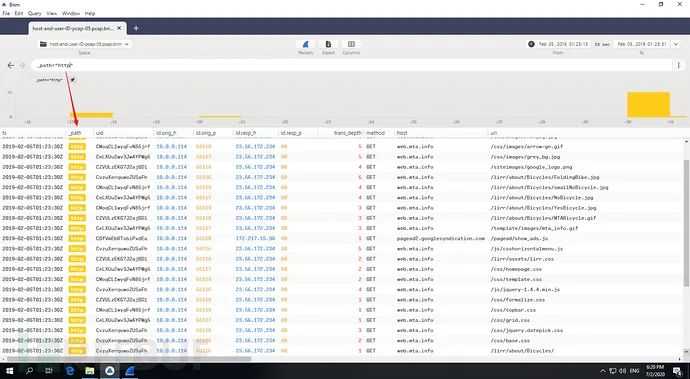The image size is (690, 379).
Task: Click the /lirr/about/Bicycles/FoldingBike.jpg uri cell
Action: tap(545, 177)
